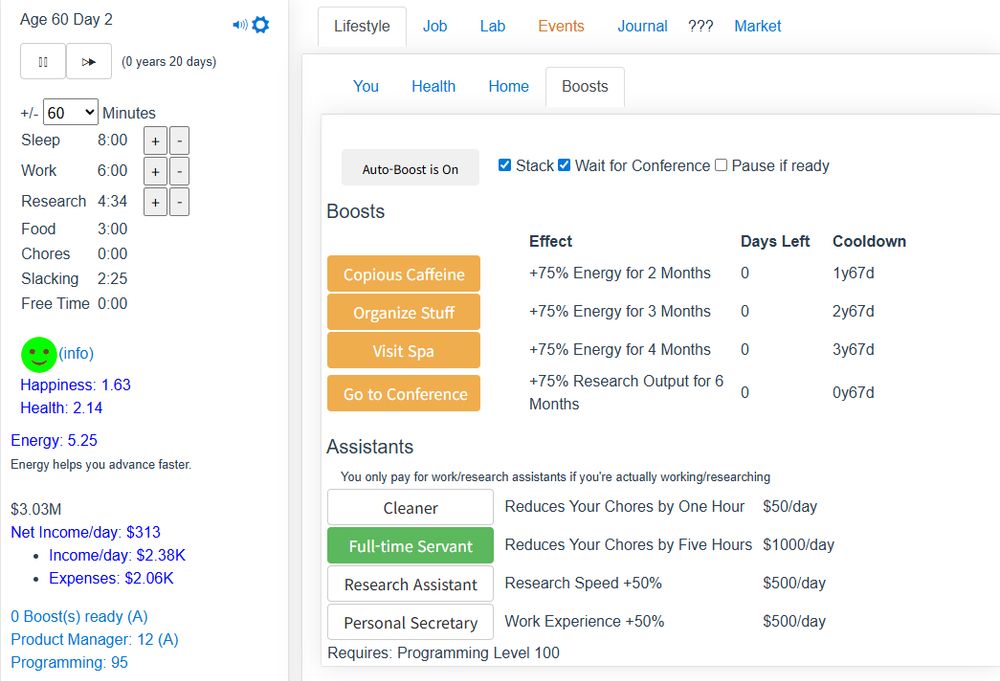Turn off Auto-Boost button
This screenshot has height=681, width=1000.
coord(410,169)
